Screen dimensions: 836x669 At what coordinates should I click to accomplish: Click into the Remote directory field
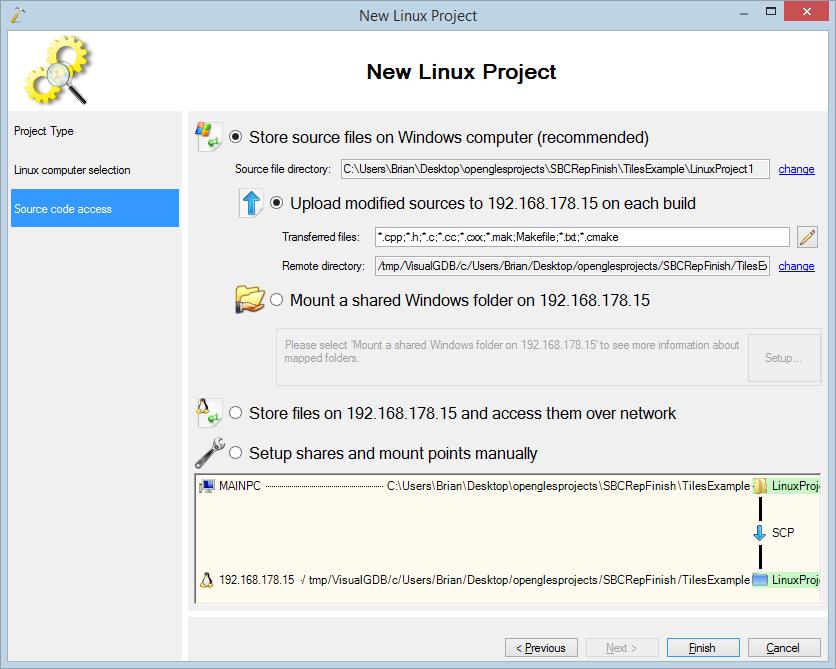point(572,265)
